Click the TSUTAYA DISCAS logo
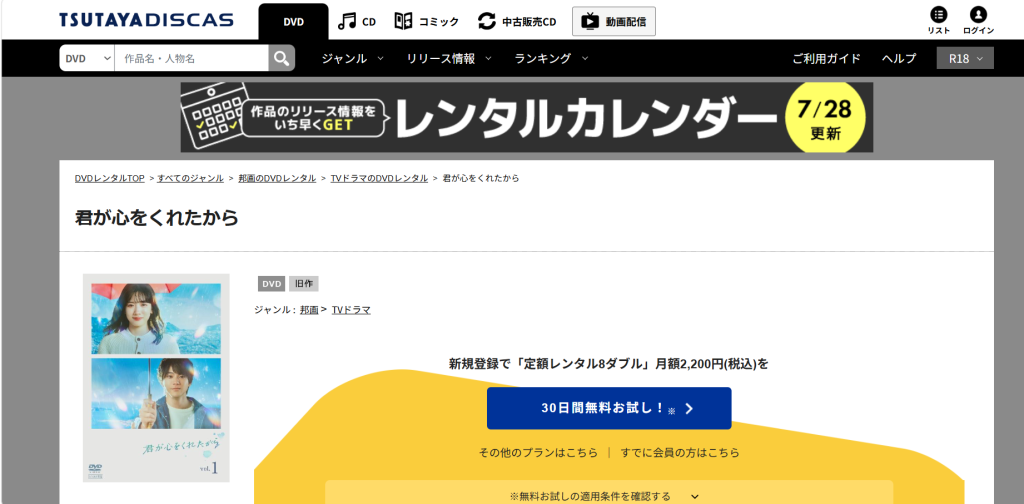 [146, 20]
